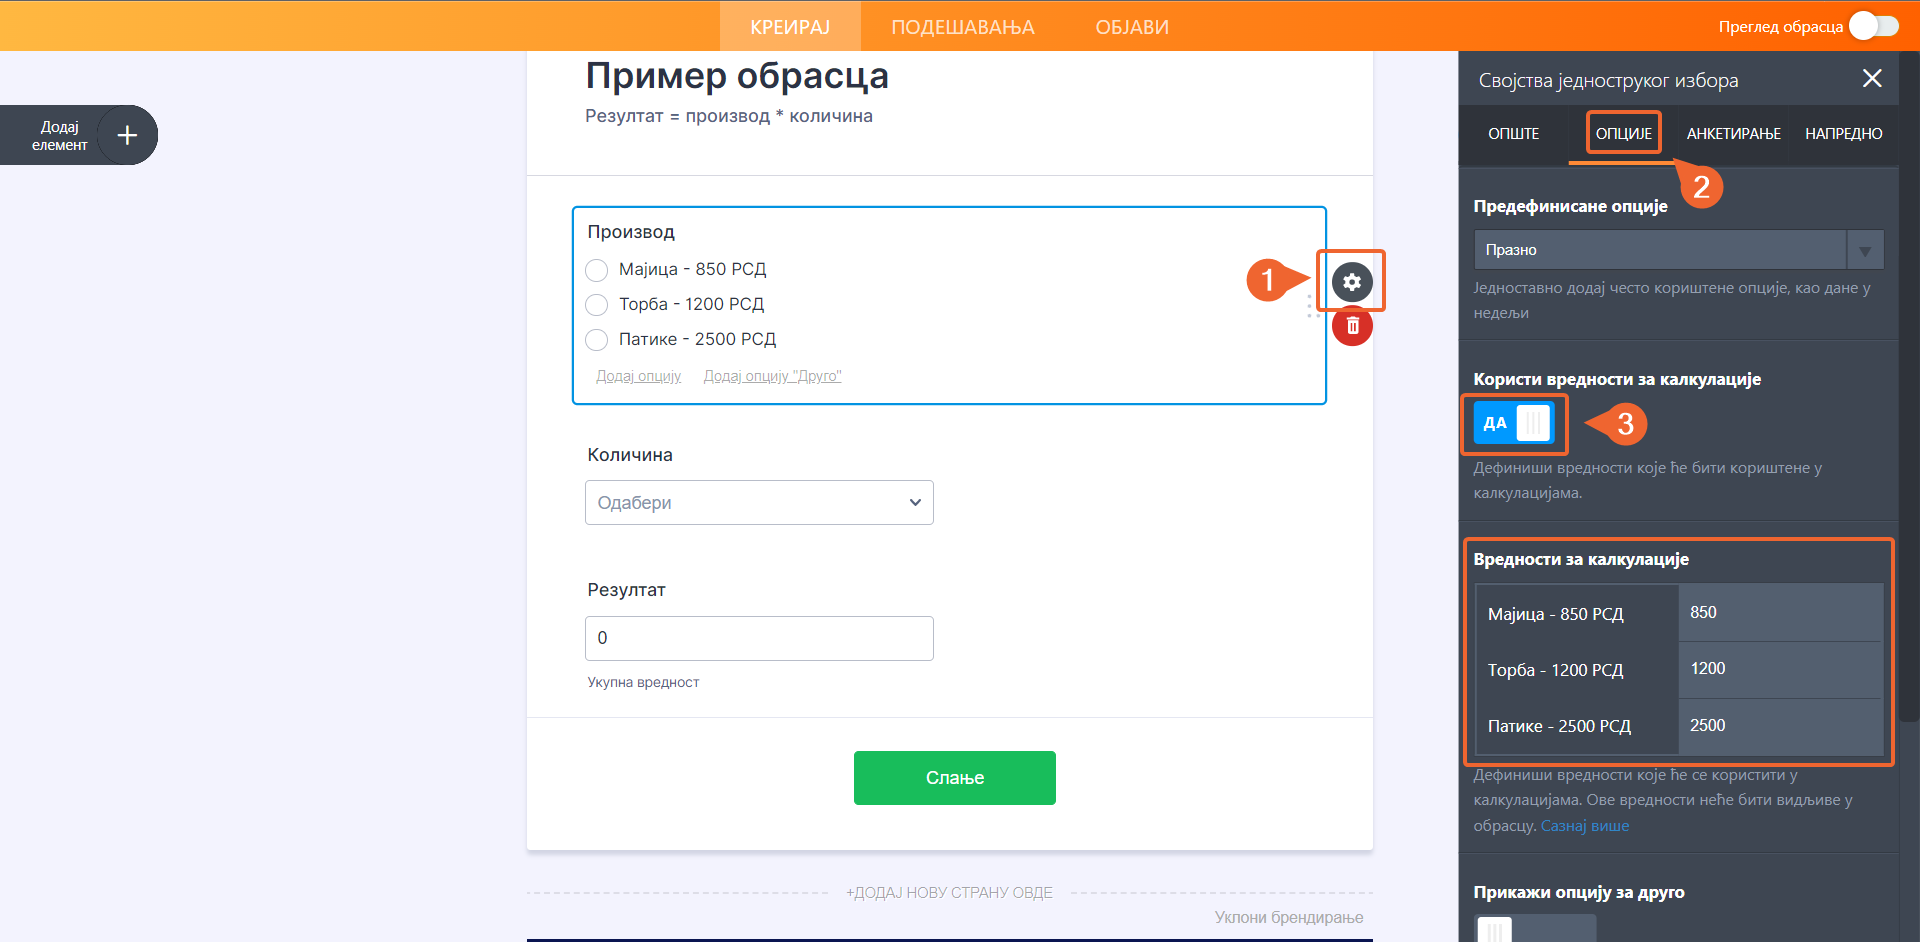
Task: Close the properties panel with X
Action: pyautogui.click(x=1872, y=79)
